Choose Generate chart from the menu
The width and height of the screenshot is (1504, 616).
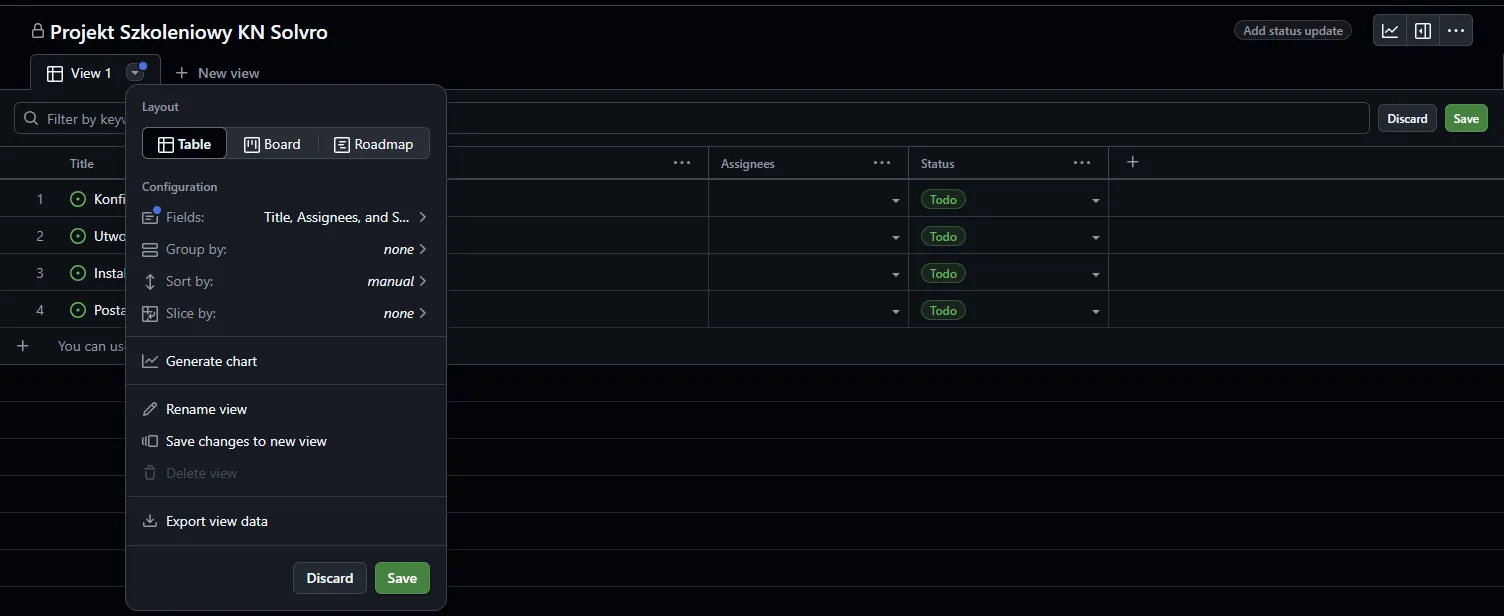click(211, 361)
